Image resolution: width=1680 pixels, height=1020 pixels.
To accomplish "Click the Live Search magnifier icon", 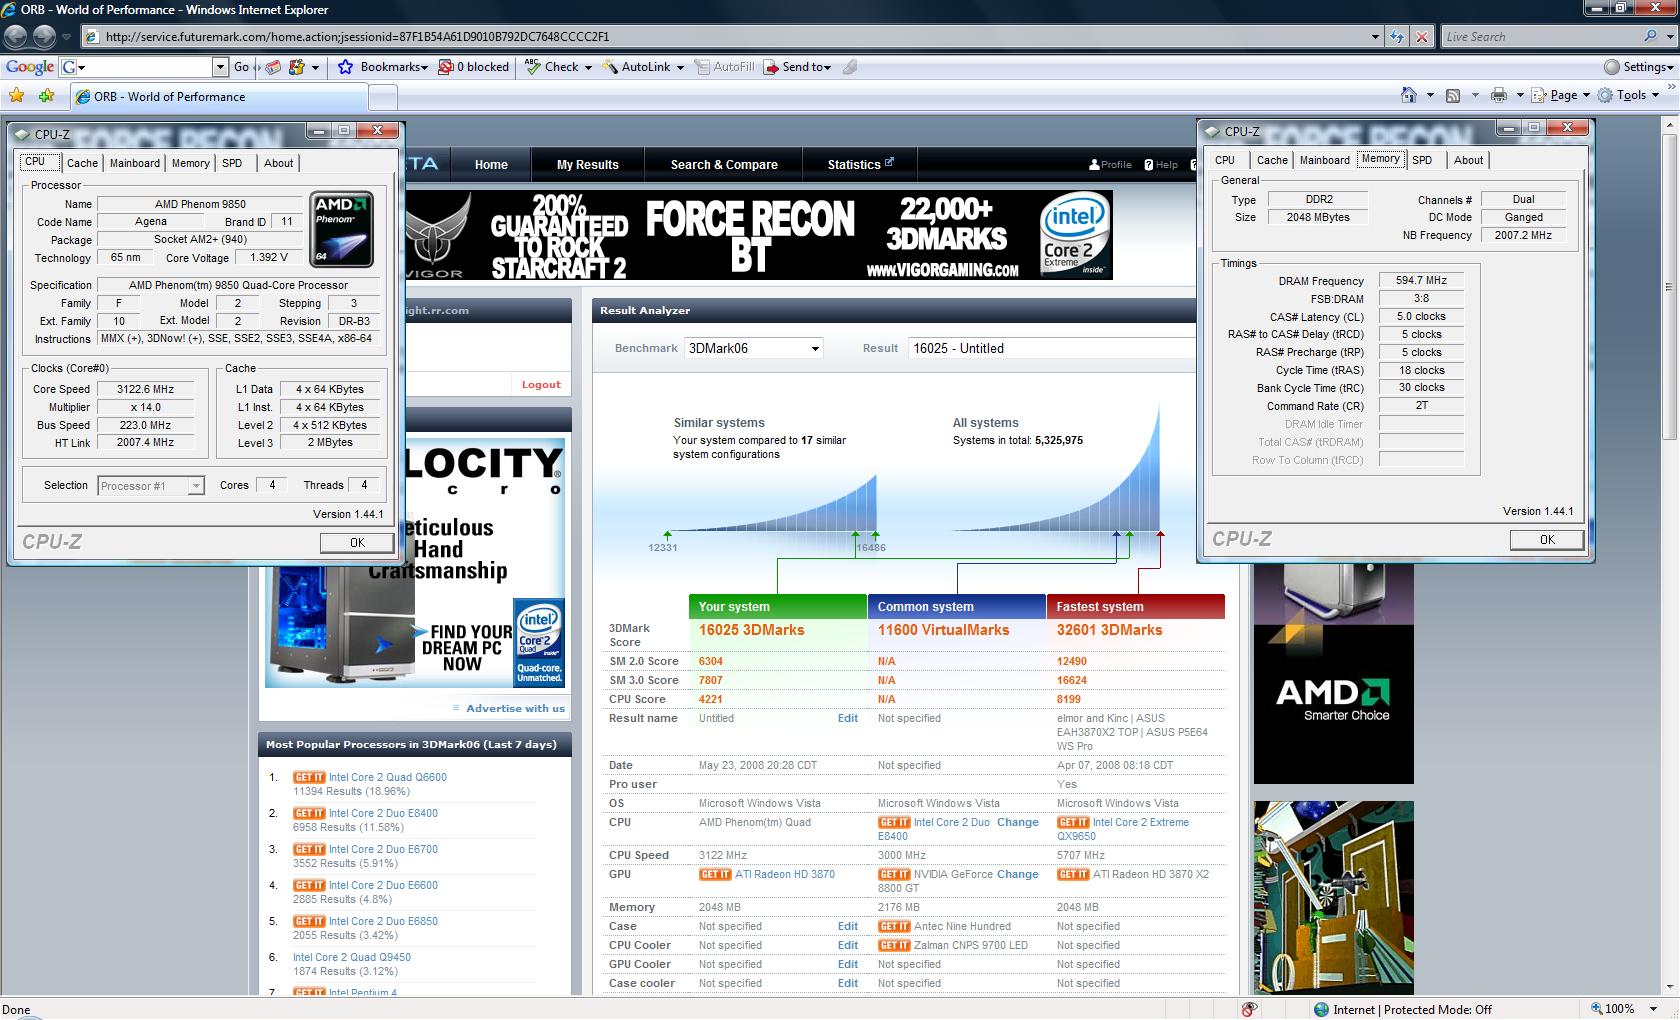I will pos(1649,36).
